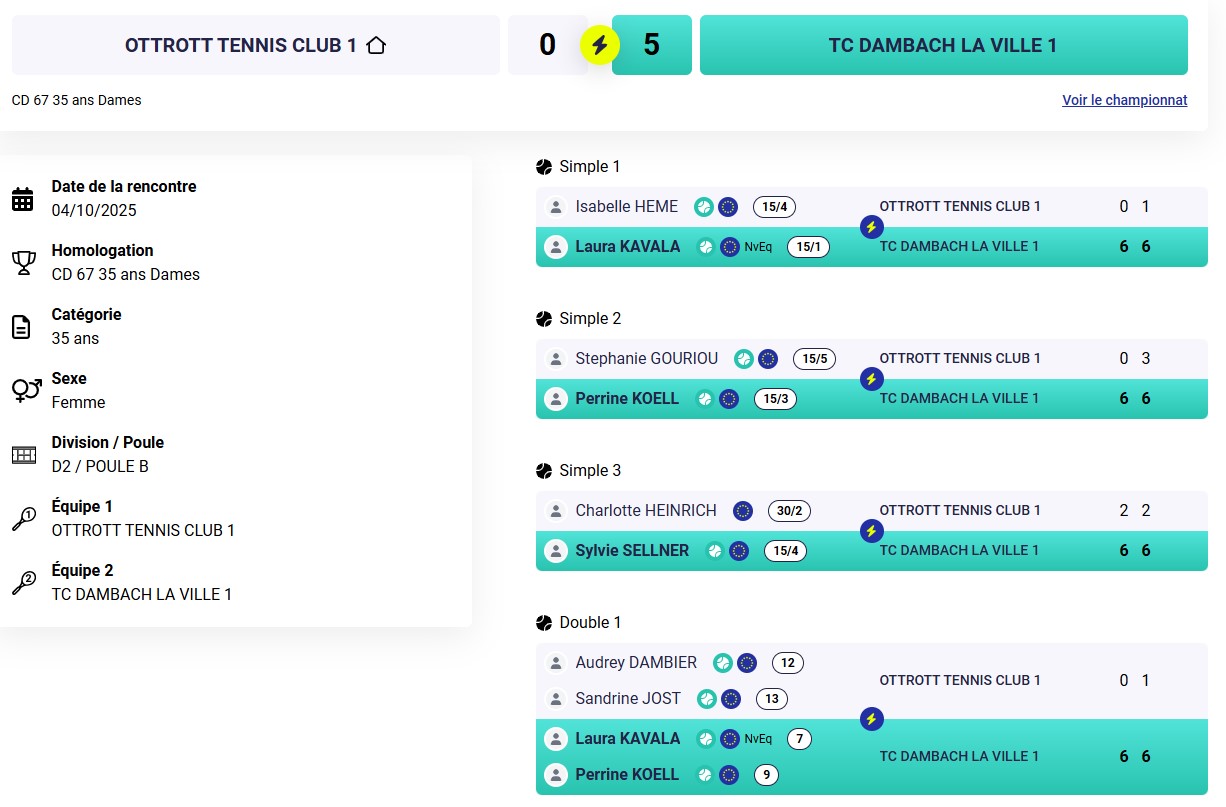Open the Voir le championnat link
Screen dimensions: 1226x807
(x=1124, y=100)
